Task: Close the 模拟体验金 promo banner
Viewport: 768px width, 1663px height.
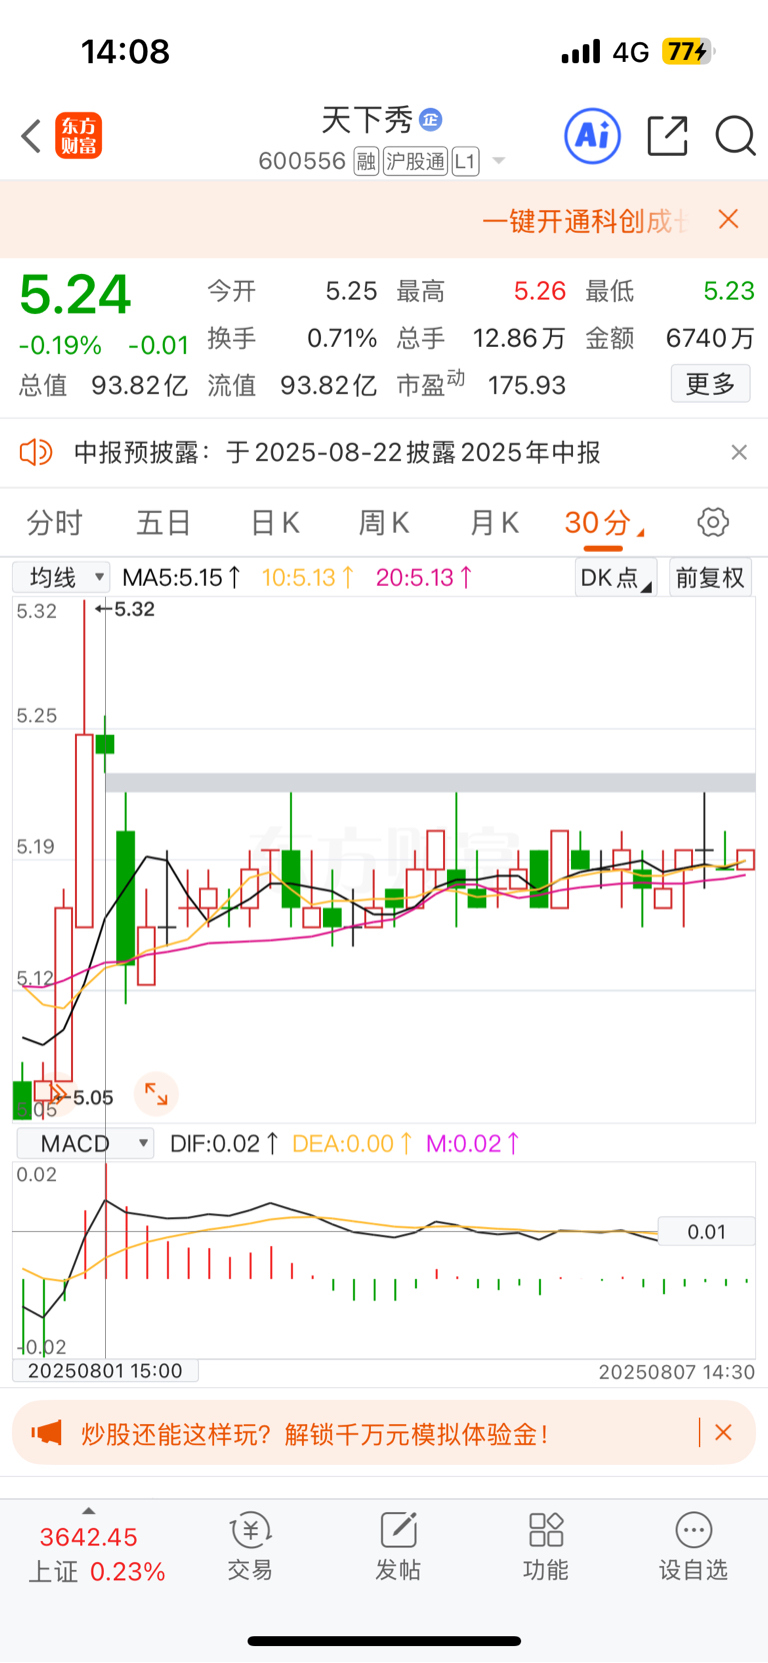Action: coord(724,1433)
